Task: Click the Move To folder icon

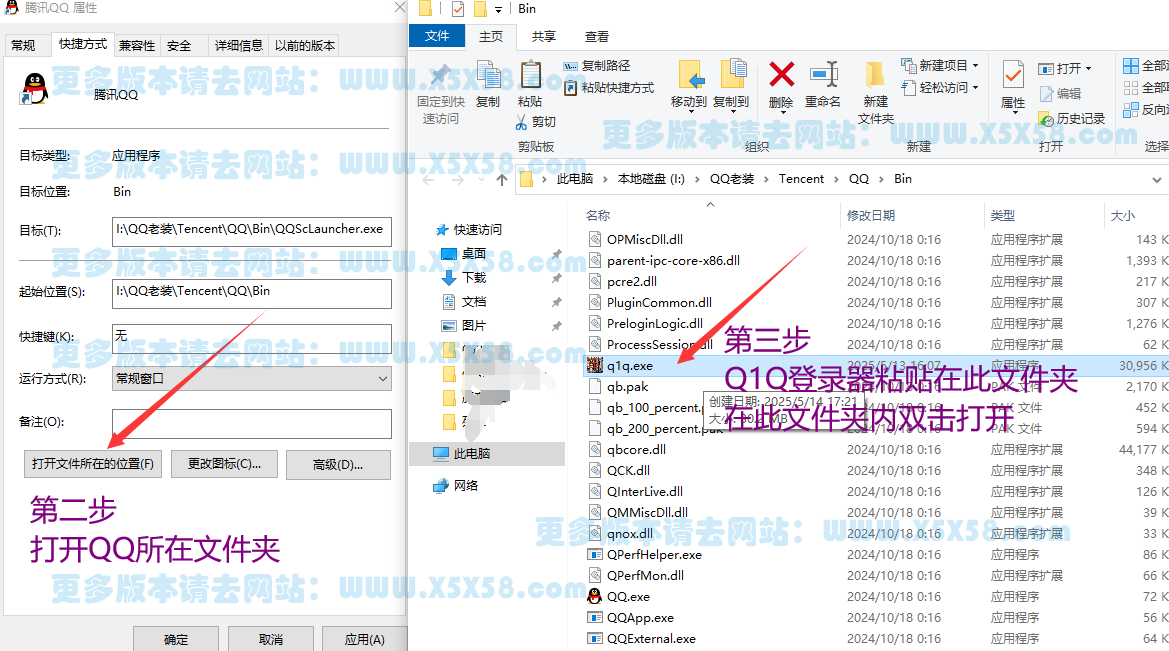Action: [x=689, y=76]
